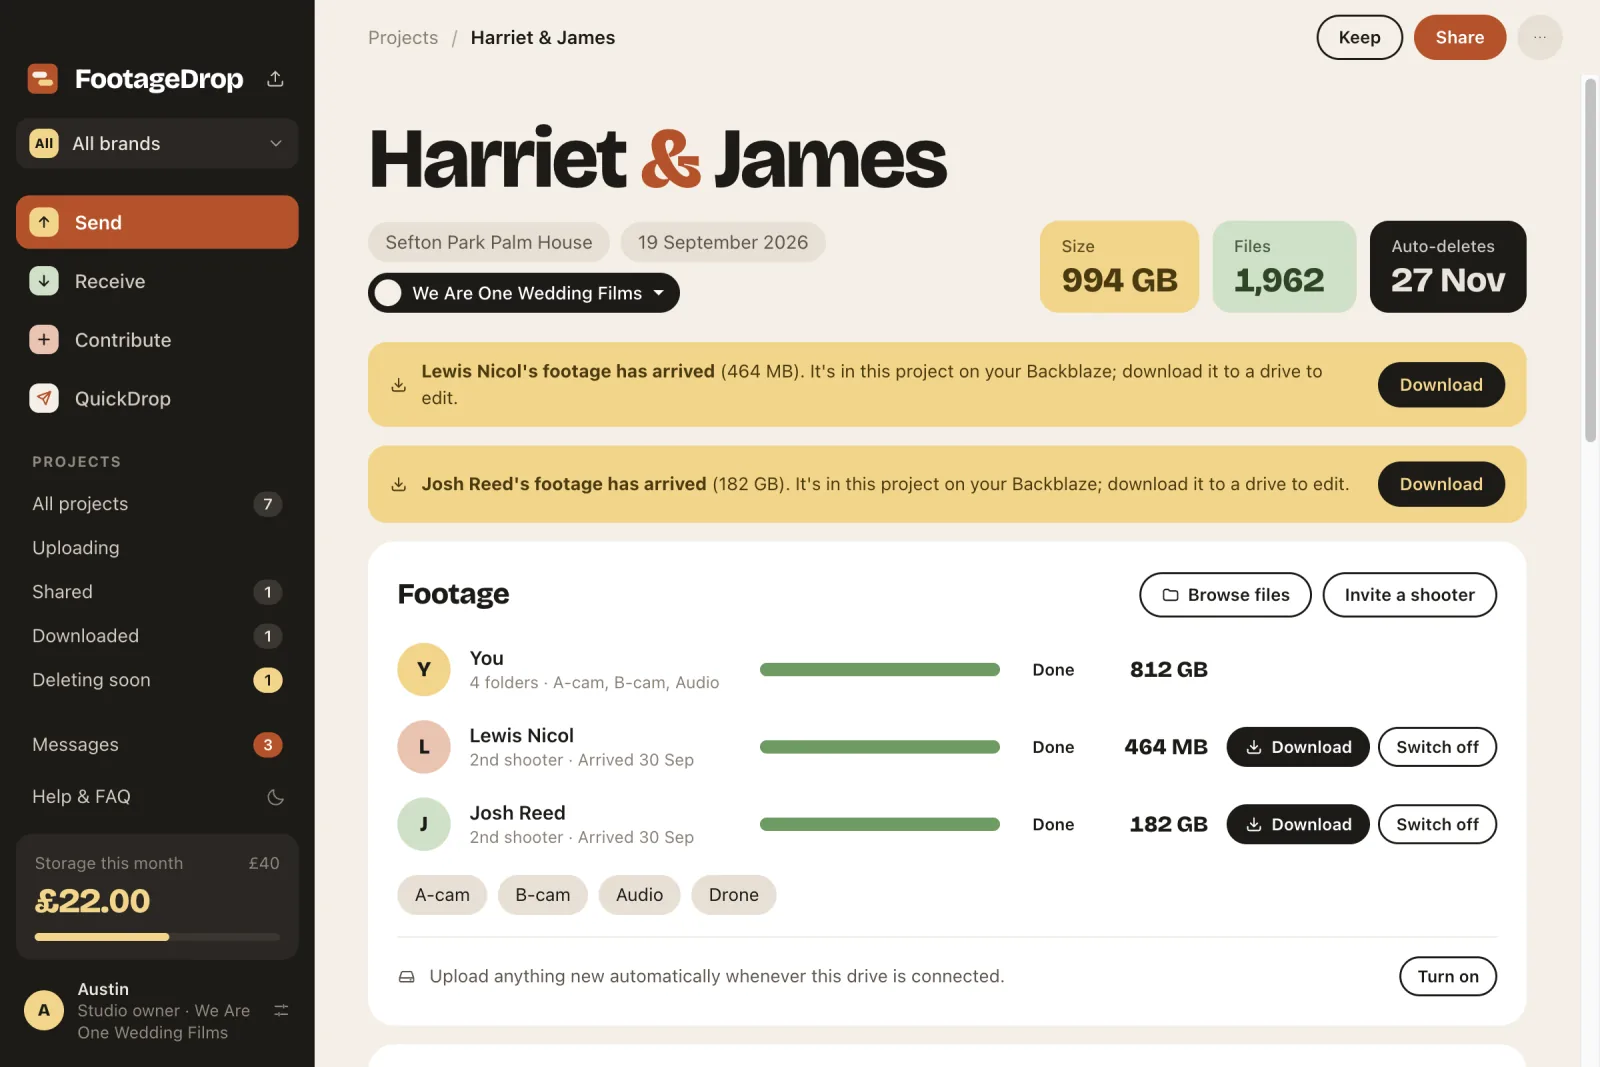Click the Send arrow icon
This screenshot has height=1067, width=1600.
pyautogui.click(x=44, y=222)
